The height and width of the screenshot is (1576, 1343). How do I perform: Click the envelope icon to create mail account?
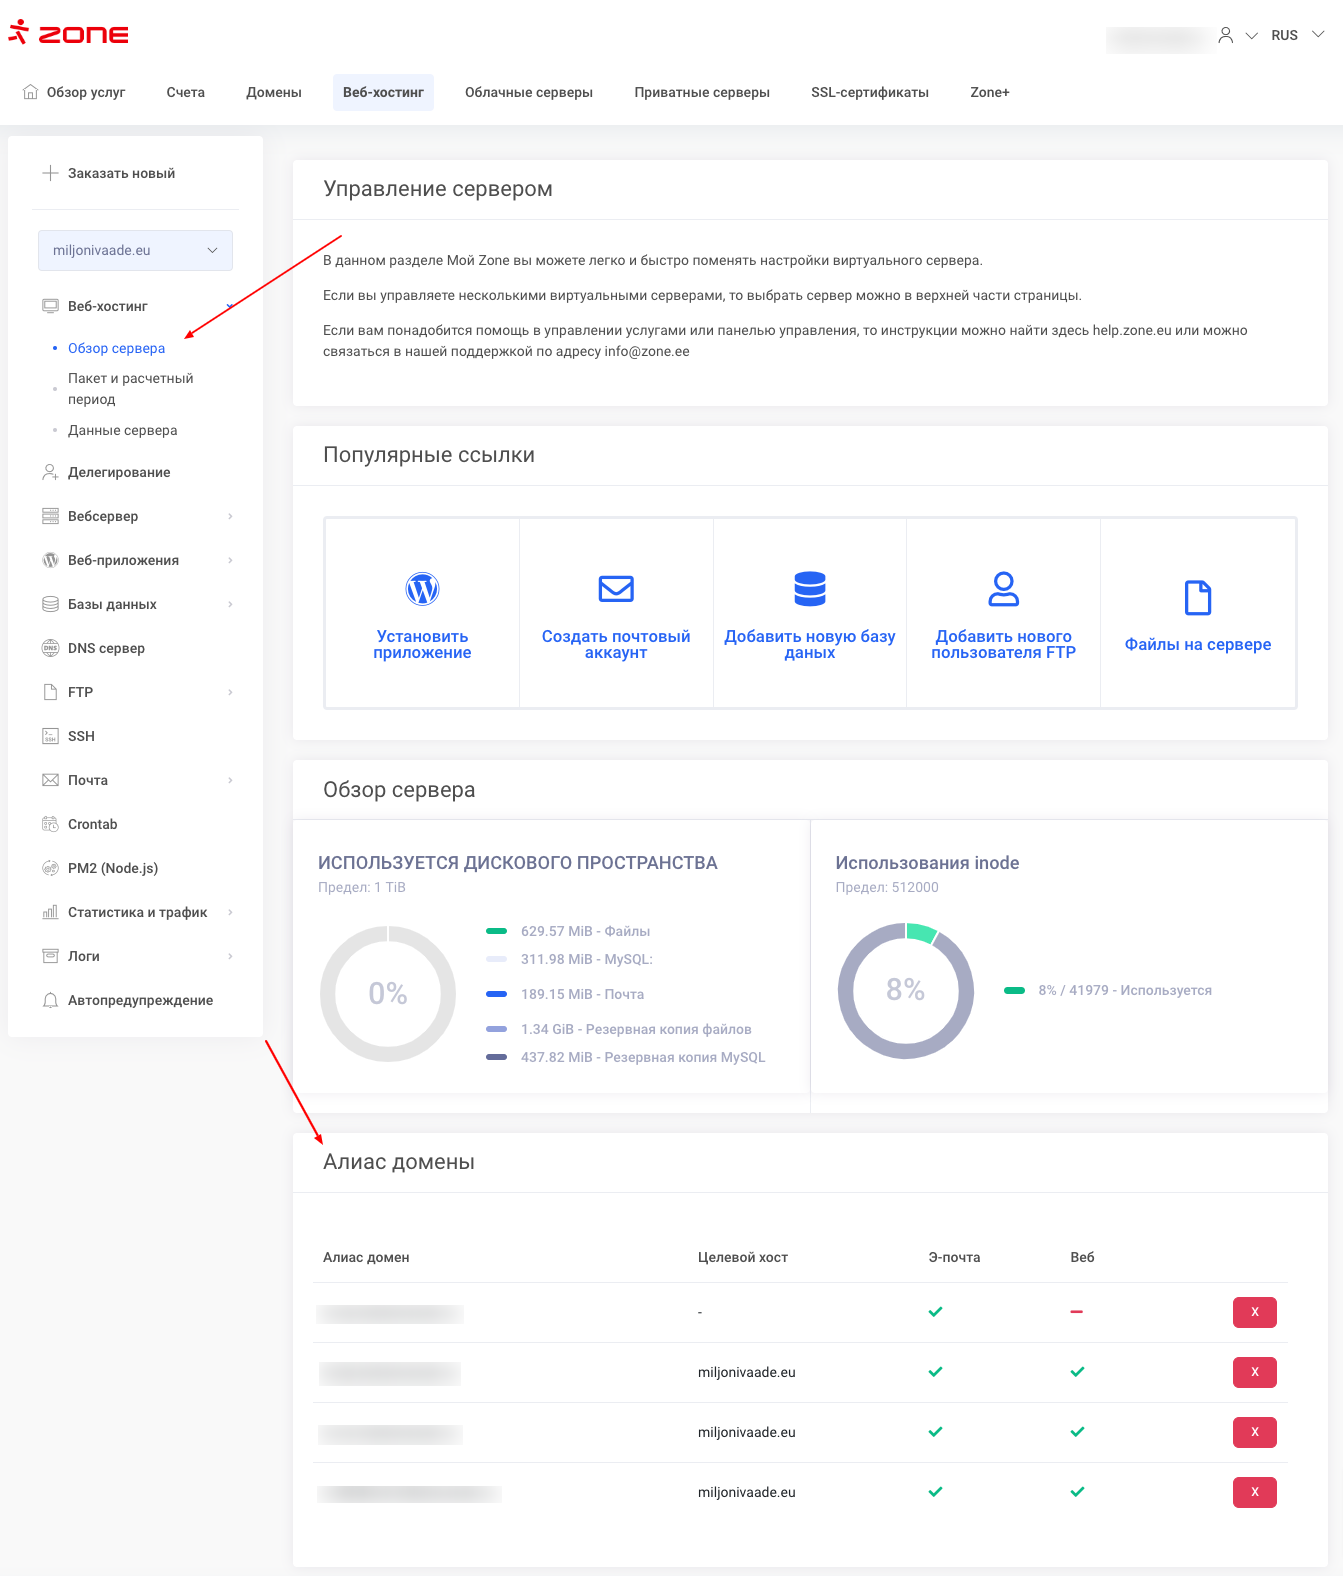click(x=616, y=589)
